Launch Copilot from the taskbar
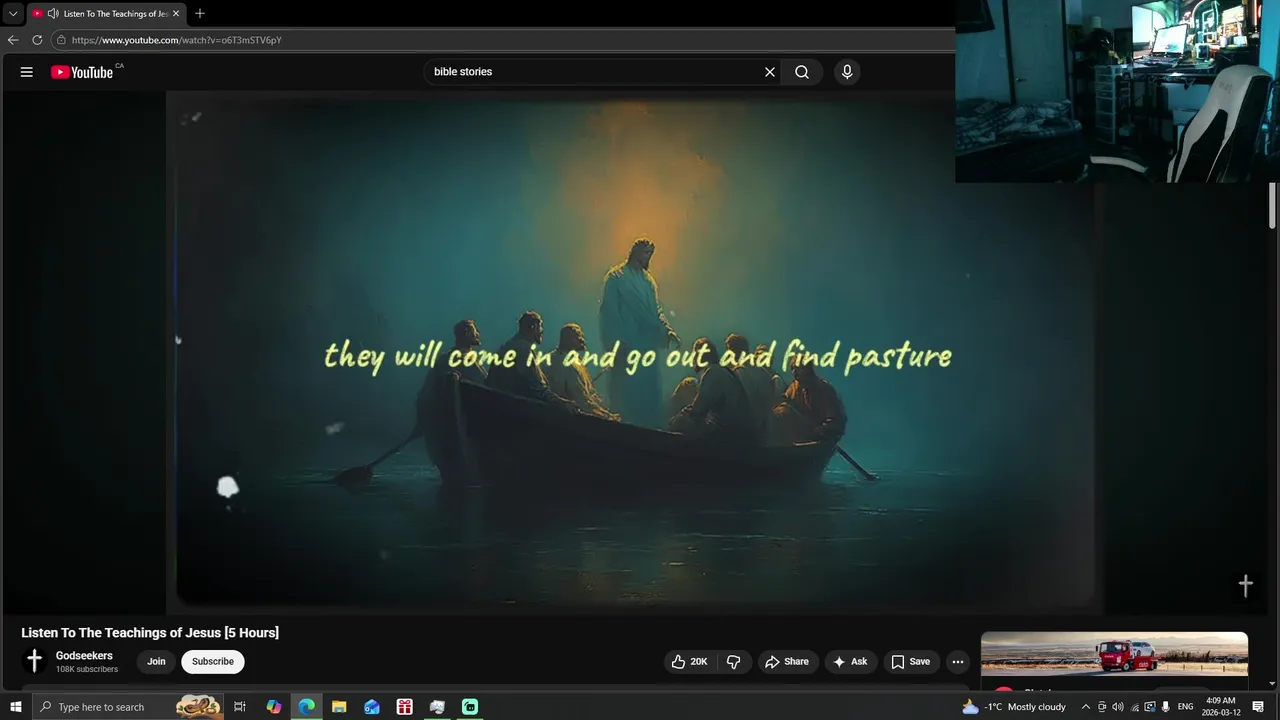 [x=274, y=707]
